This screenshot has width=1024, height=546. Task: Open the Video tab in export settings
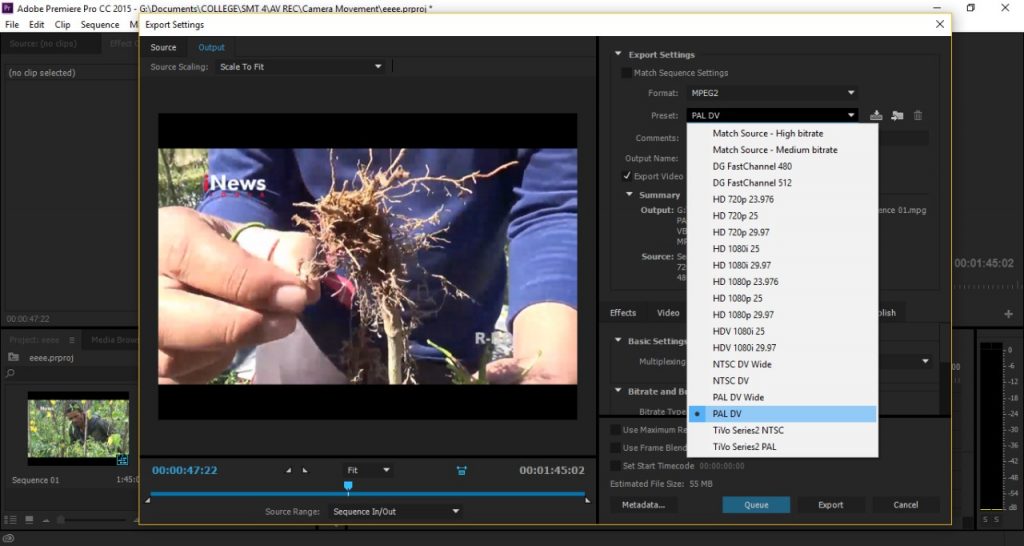pos(668,313)
